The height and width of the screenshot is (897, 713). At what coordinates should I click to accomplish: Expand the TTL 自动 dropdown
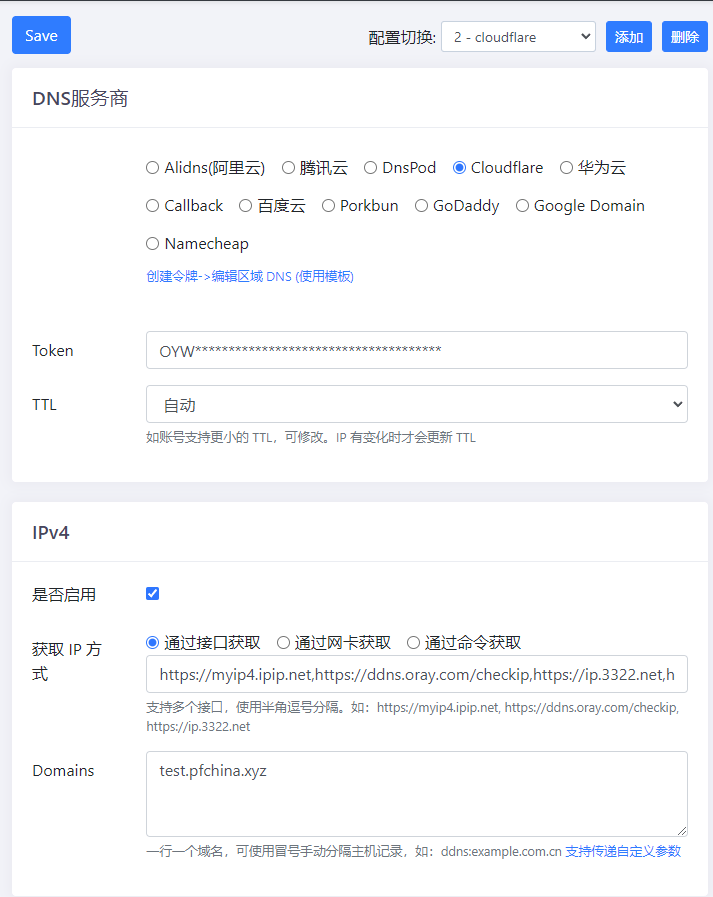pos(416,405)
